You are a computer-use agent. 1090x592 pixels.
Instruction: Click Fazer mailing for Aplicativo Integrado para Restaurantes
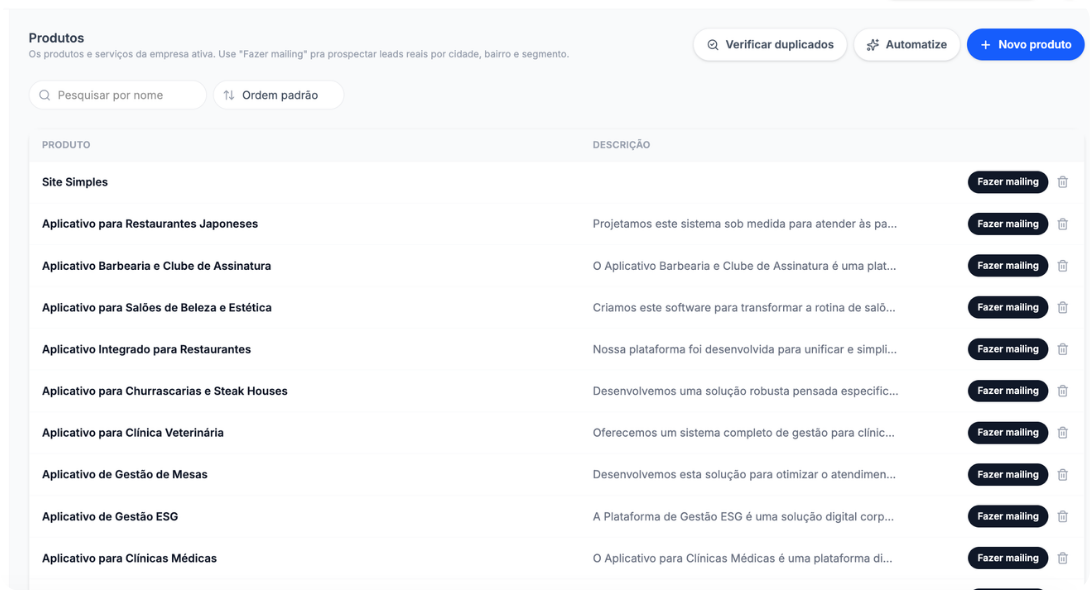(1007, 349)
